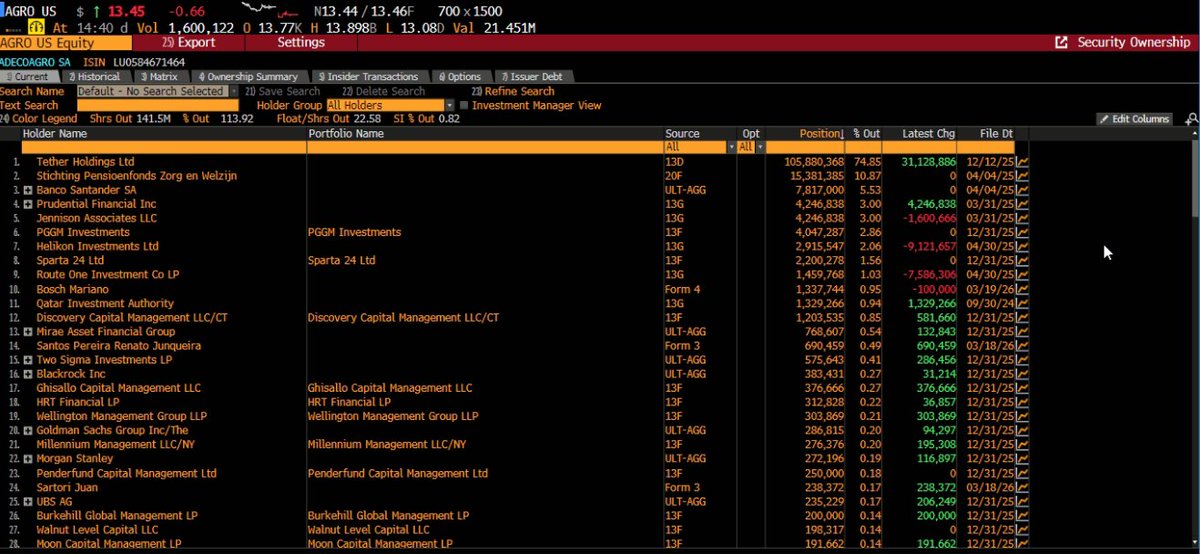The width and height of the screenshot is (1200, 554).
Task: Expand the UBS AG holder row
Action: [28, 502]
